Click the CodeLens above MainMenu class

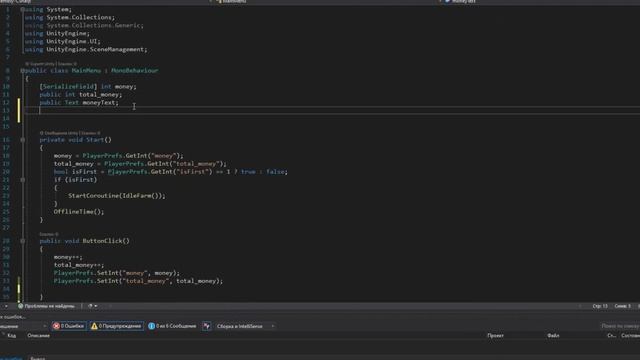tap(51, 64)
